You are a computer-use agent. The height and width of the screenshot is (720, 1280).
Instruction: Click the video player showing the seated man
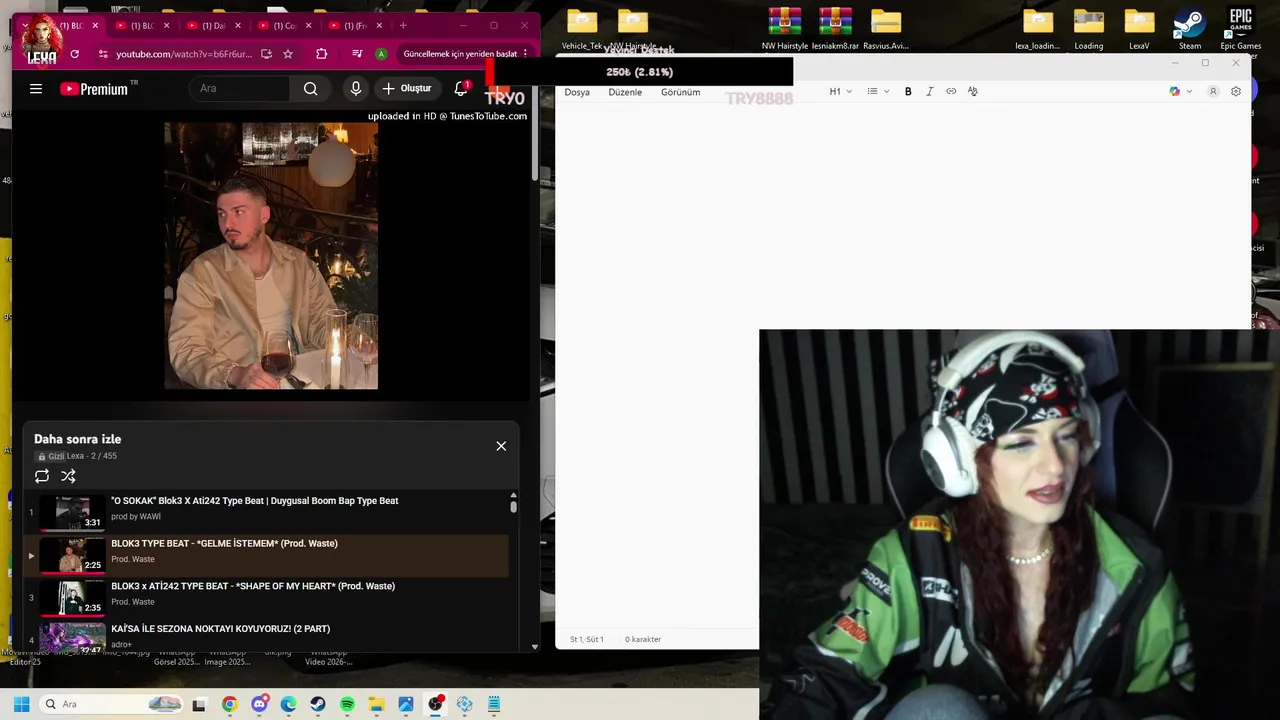(271, 256)
